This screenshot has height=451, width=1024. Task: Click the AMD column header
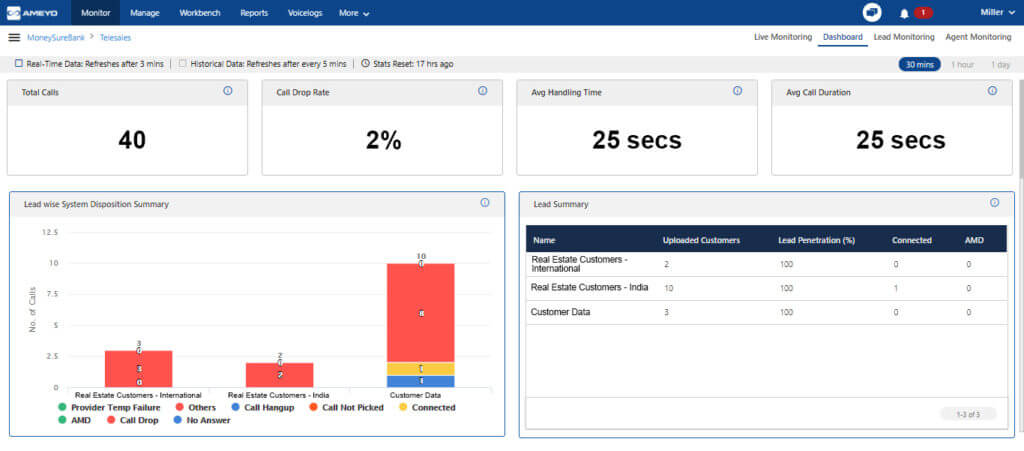[974, 240]
